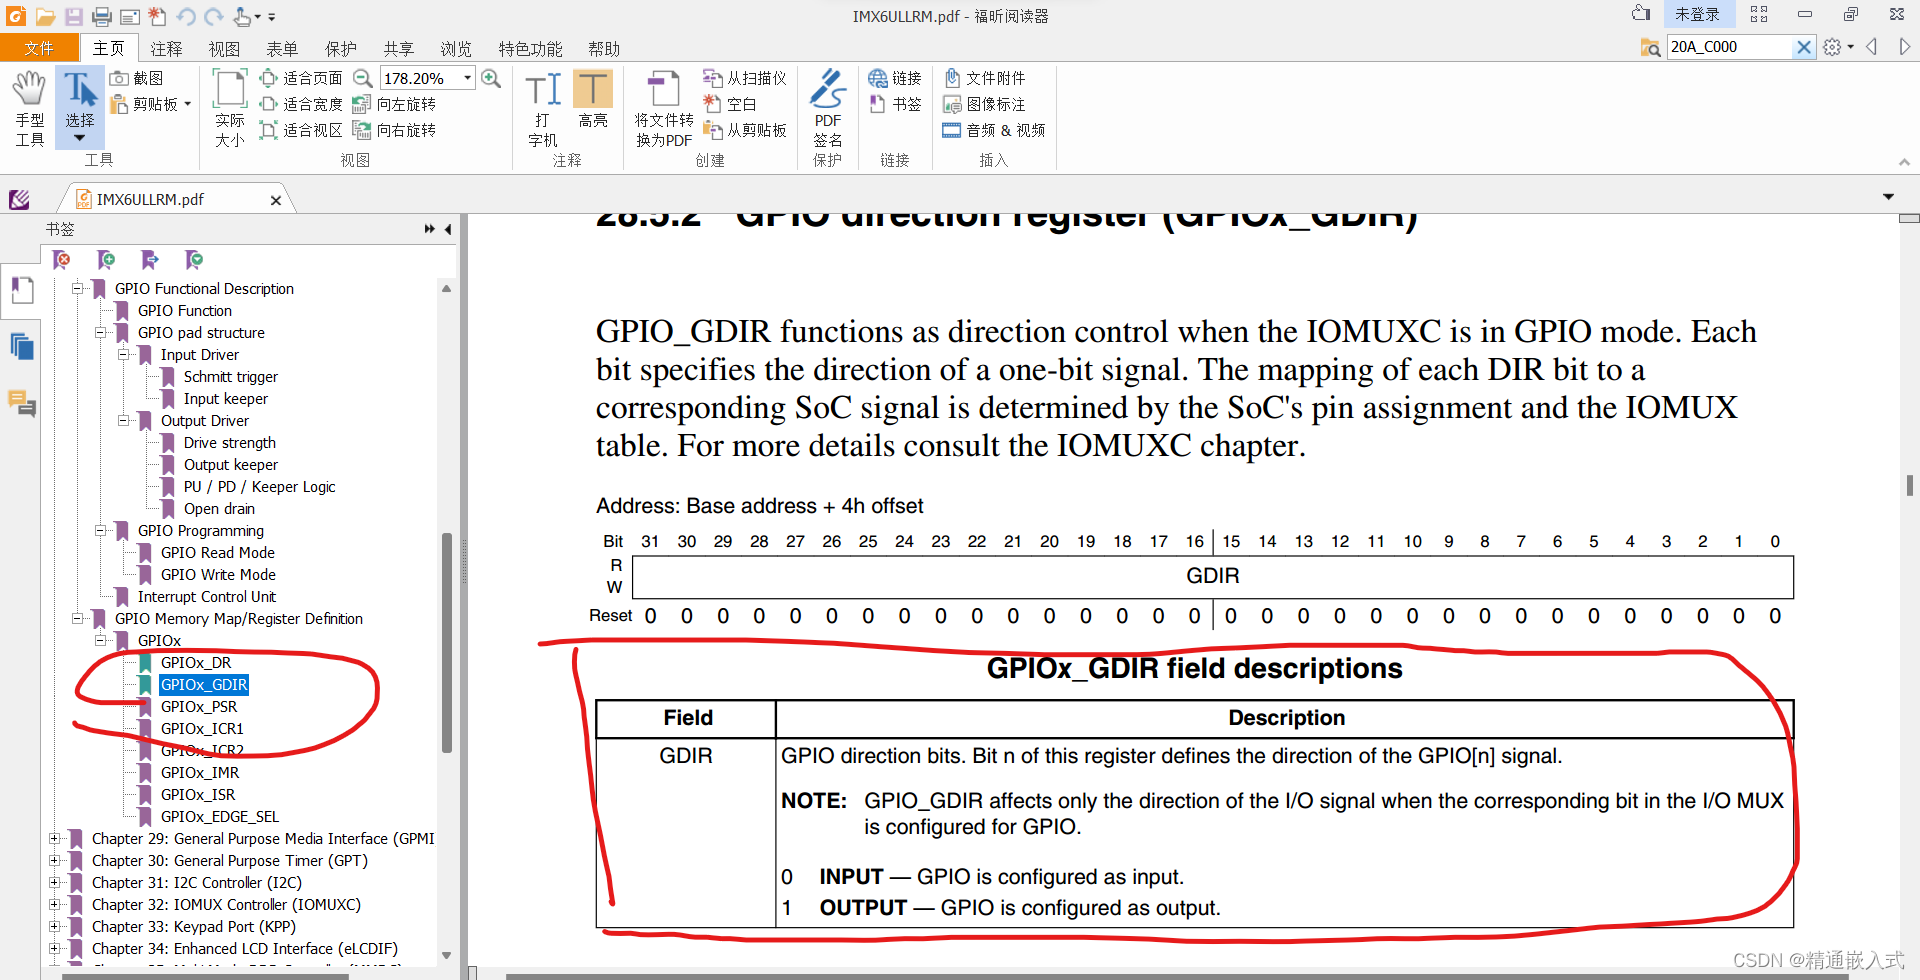Open dropdown under the Select tool
The image size is (1920, 980).
click(x=80, y=139)
